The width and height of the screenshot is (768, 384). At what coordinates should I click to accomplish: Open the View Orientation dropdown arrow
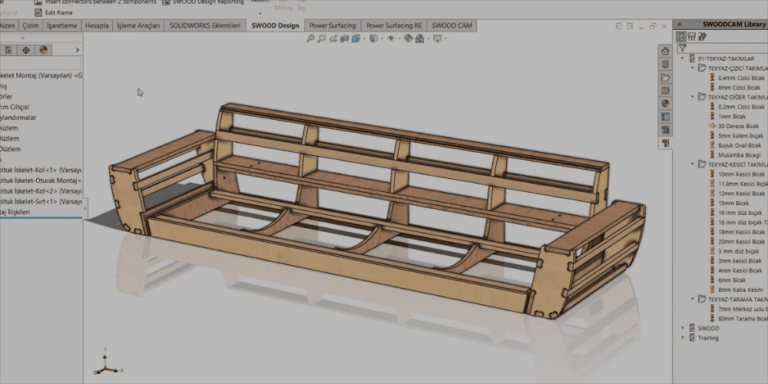364,38
